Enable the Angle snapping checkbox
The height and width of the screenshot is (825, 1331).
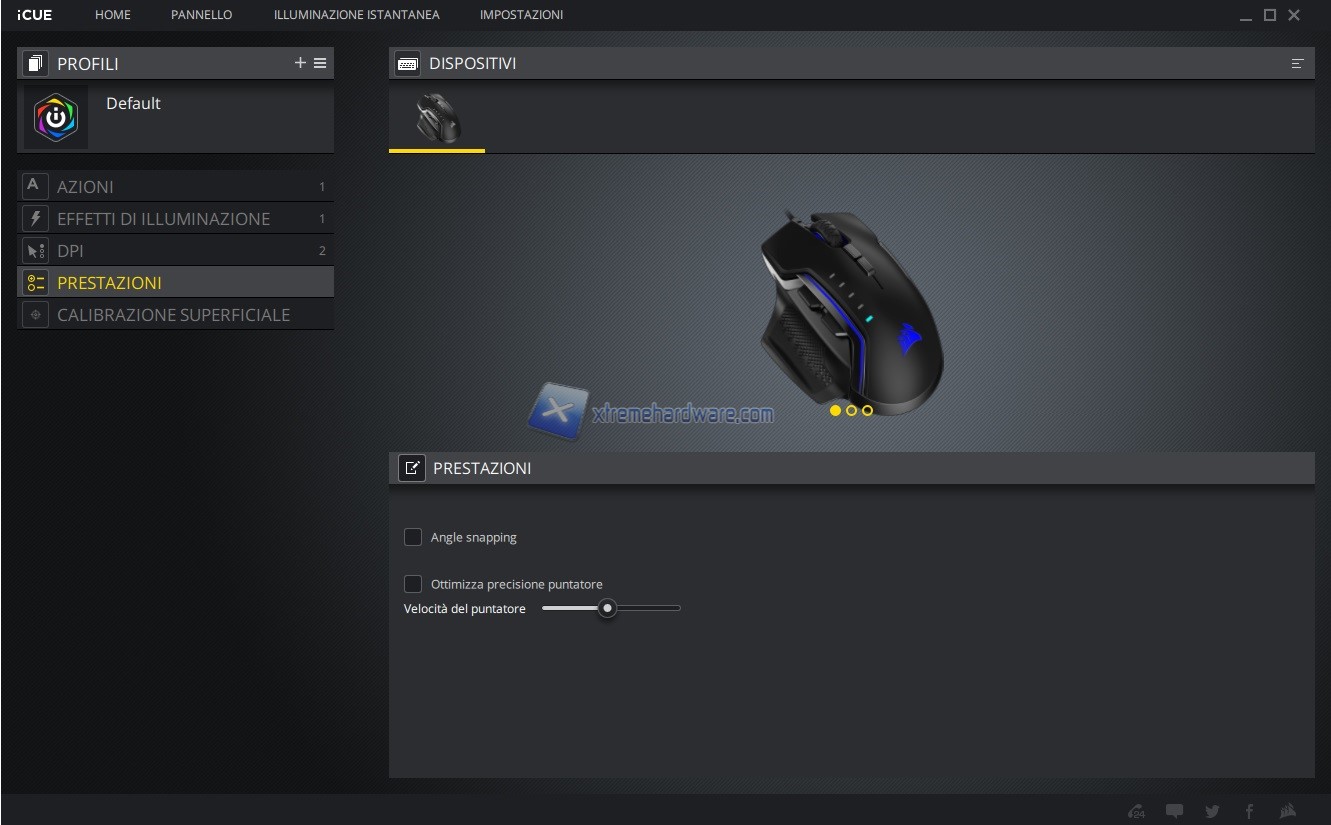click(x=413, y=537)
